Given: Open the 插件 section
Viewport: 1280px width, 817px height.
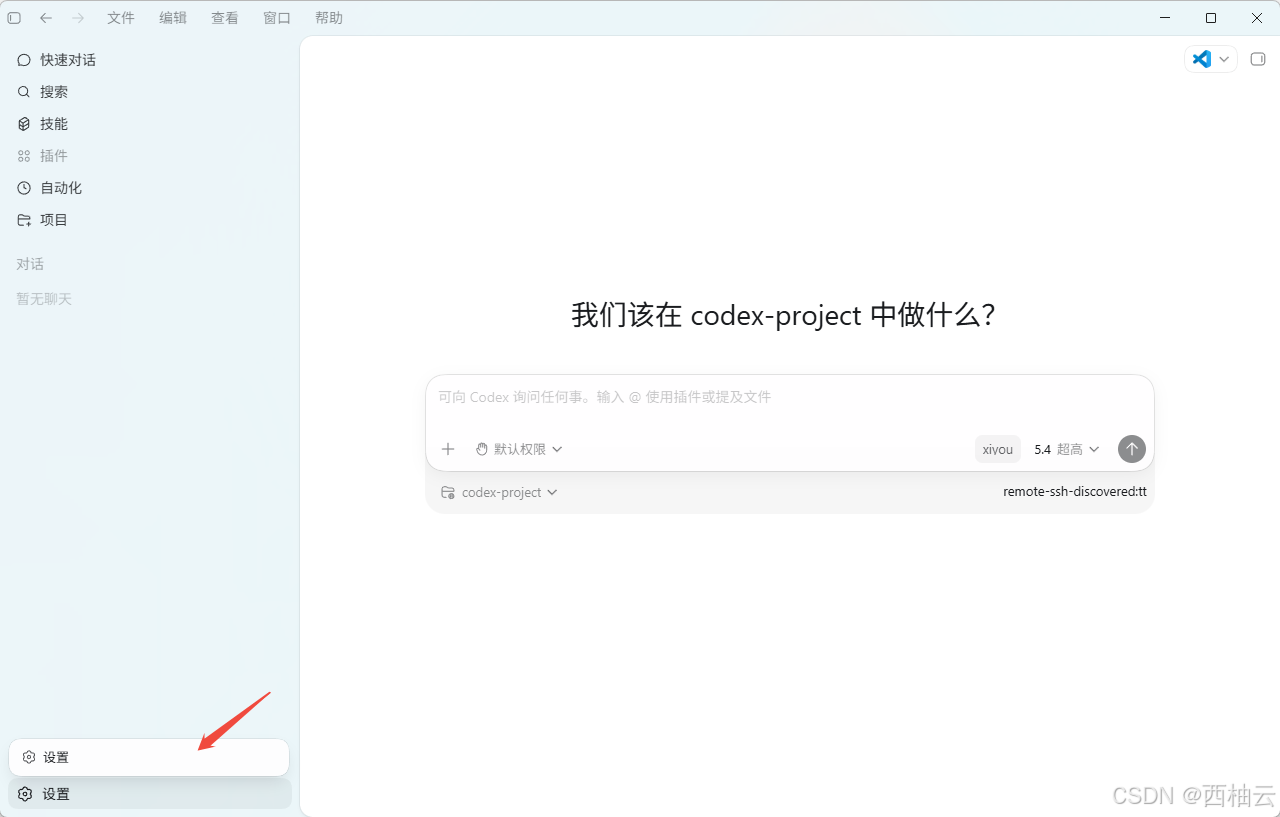Looking at the screenshot, I should coord(150,156).
